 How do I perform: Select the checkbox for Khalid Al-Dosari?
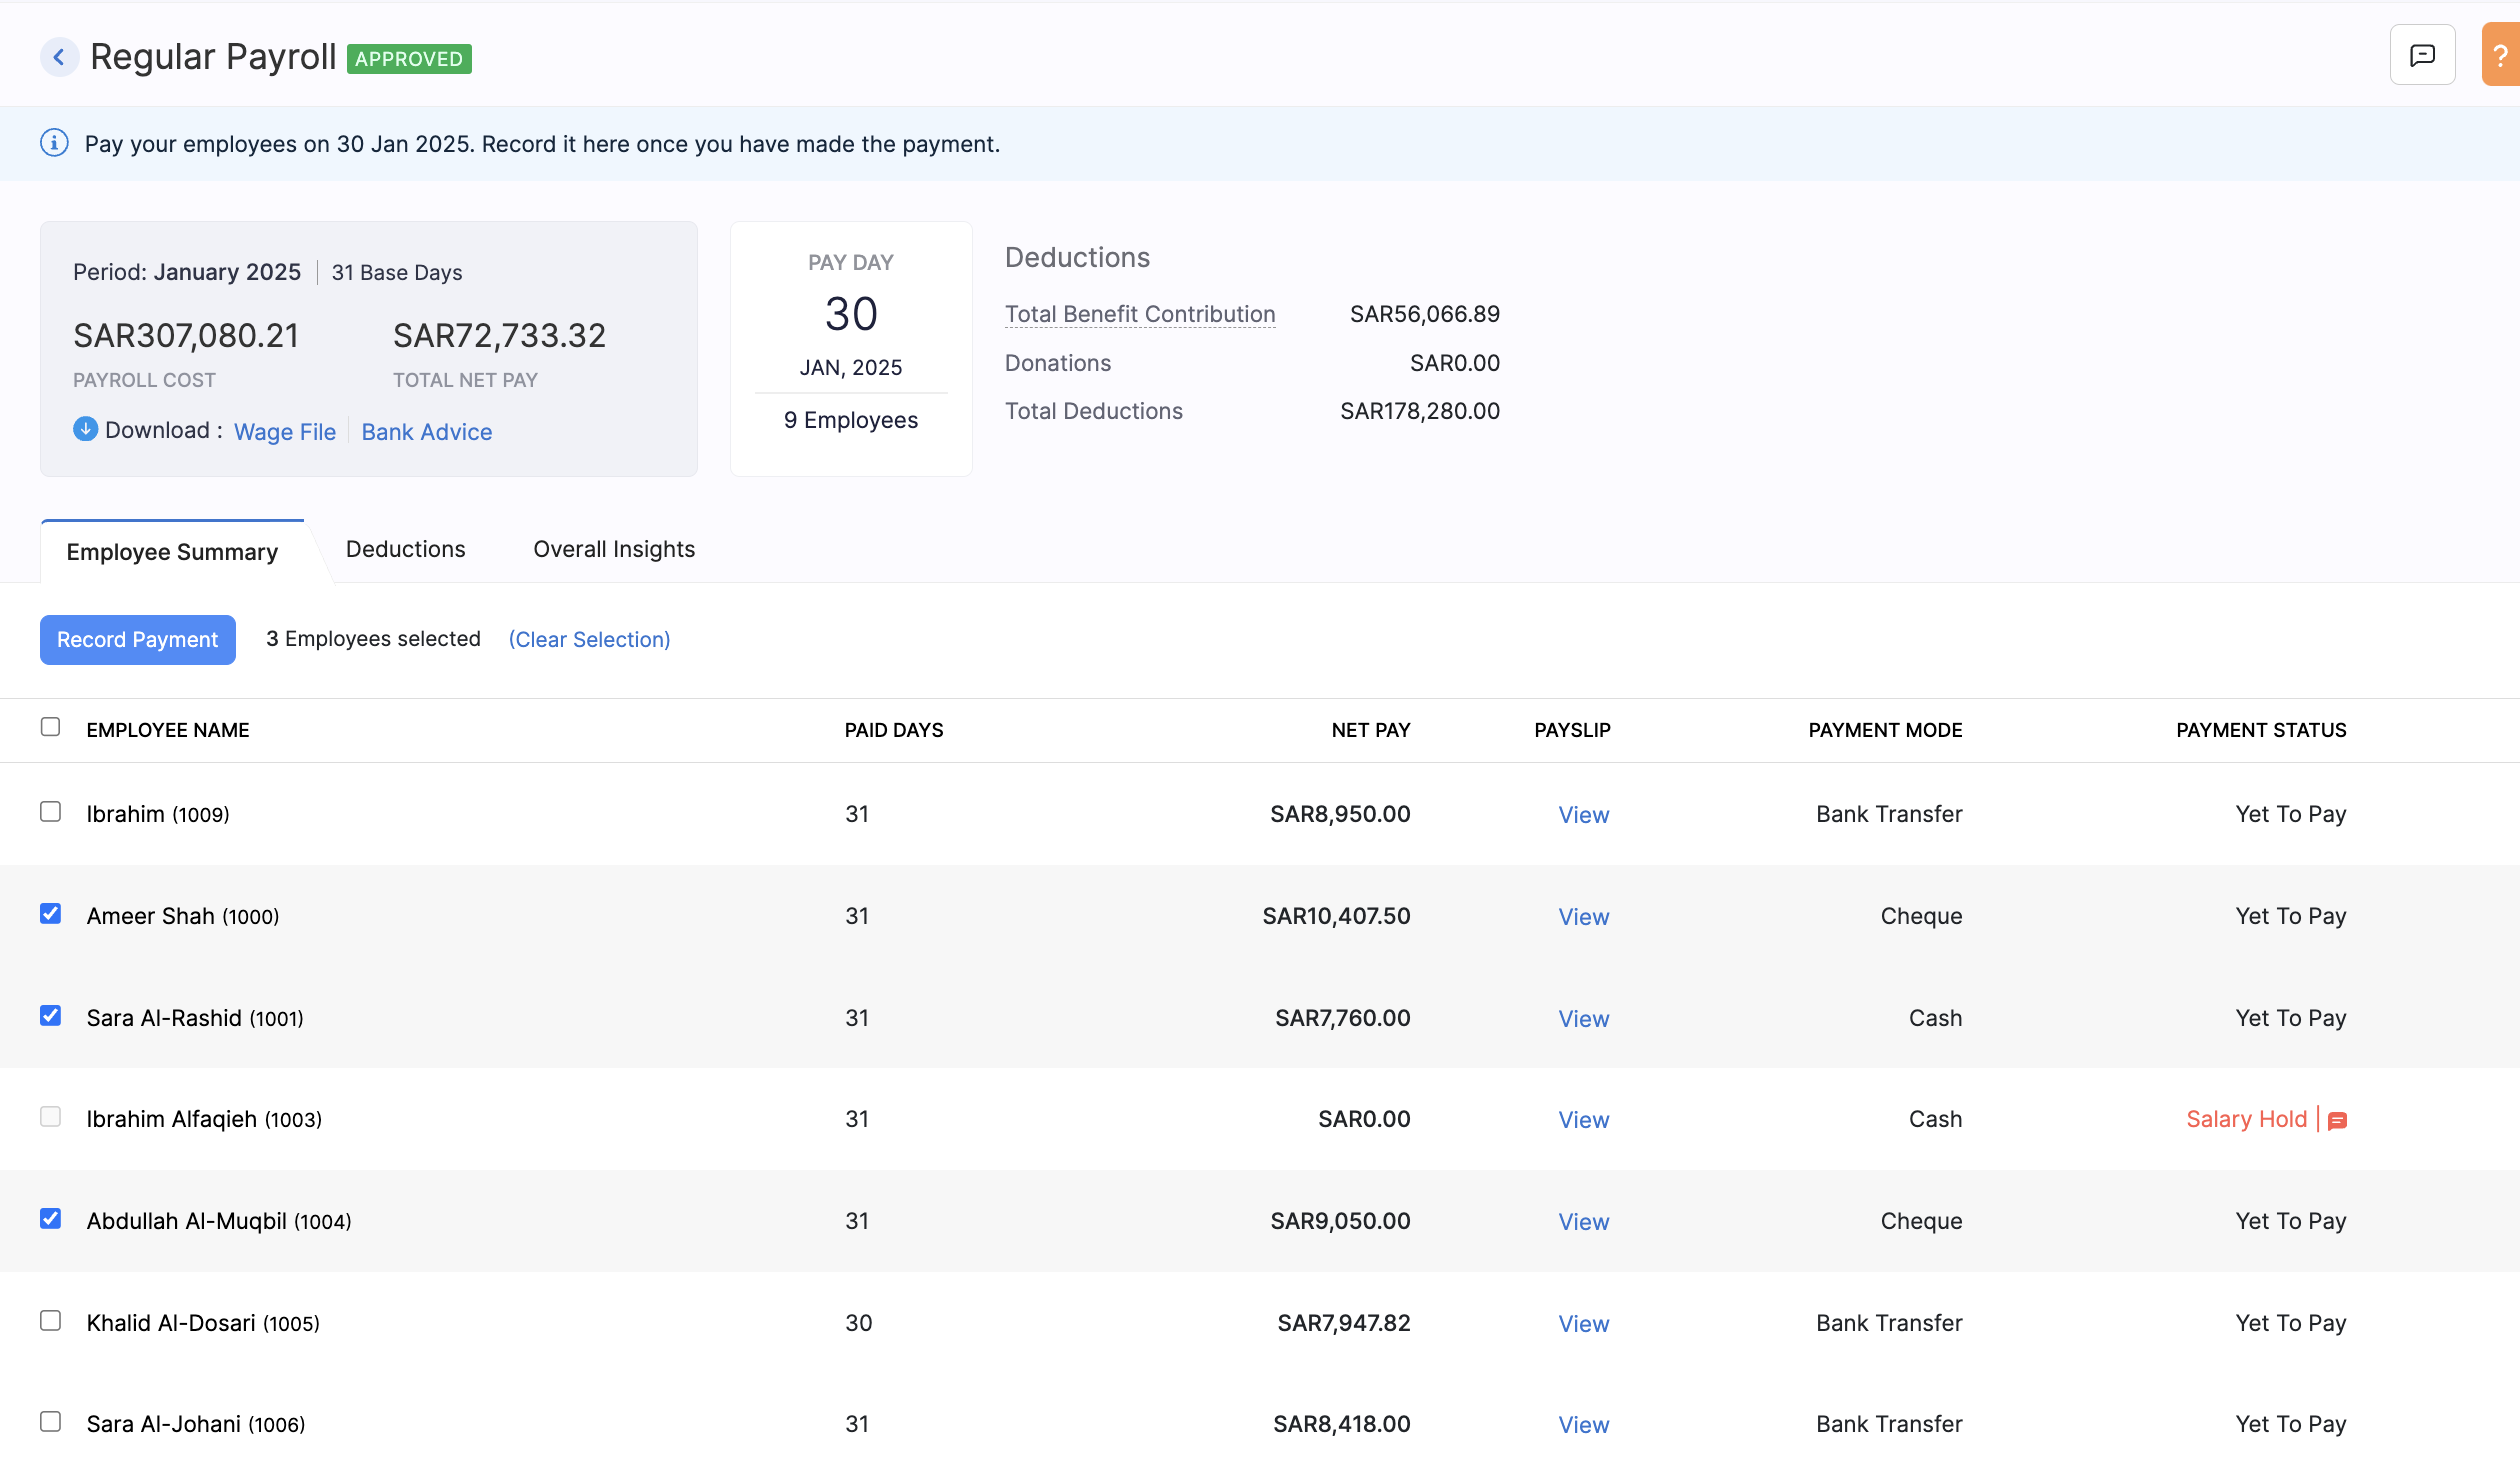(x=50, y=1322)
